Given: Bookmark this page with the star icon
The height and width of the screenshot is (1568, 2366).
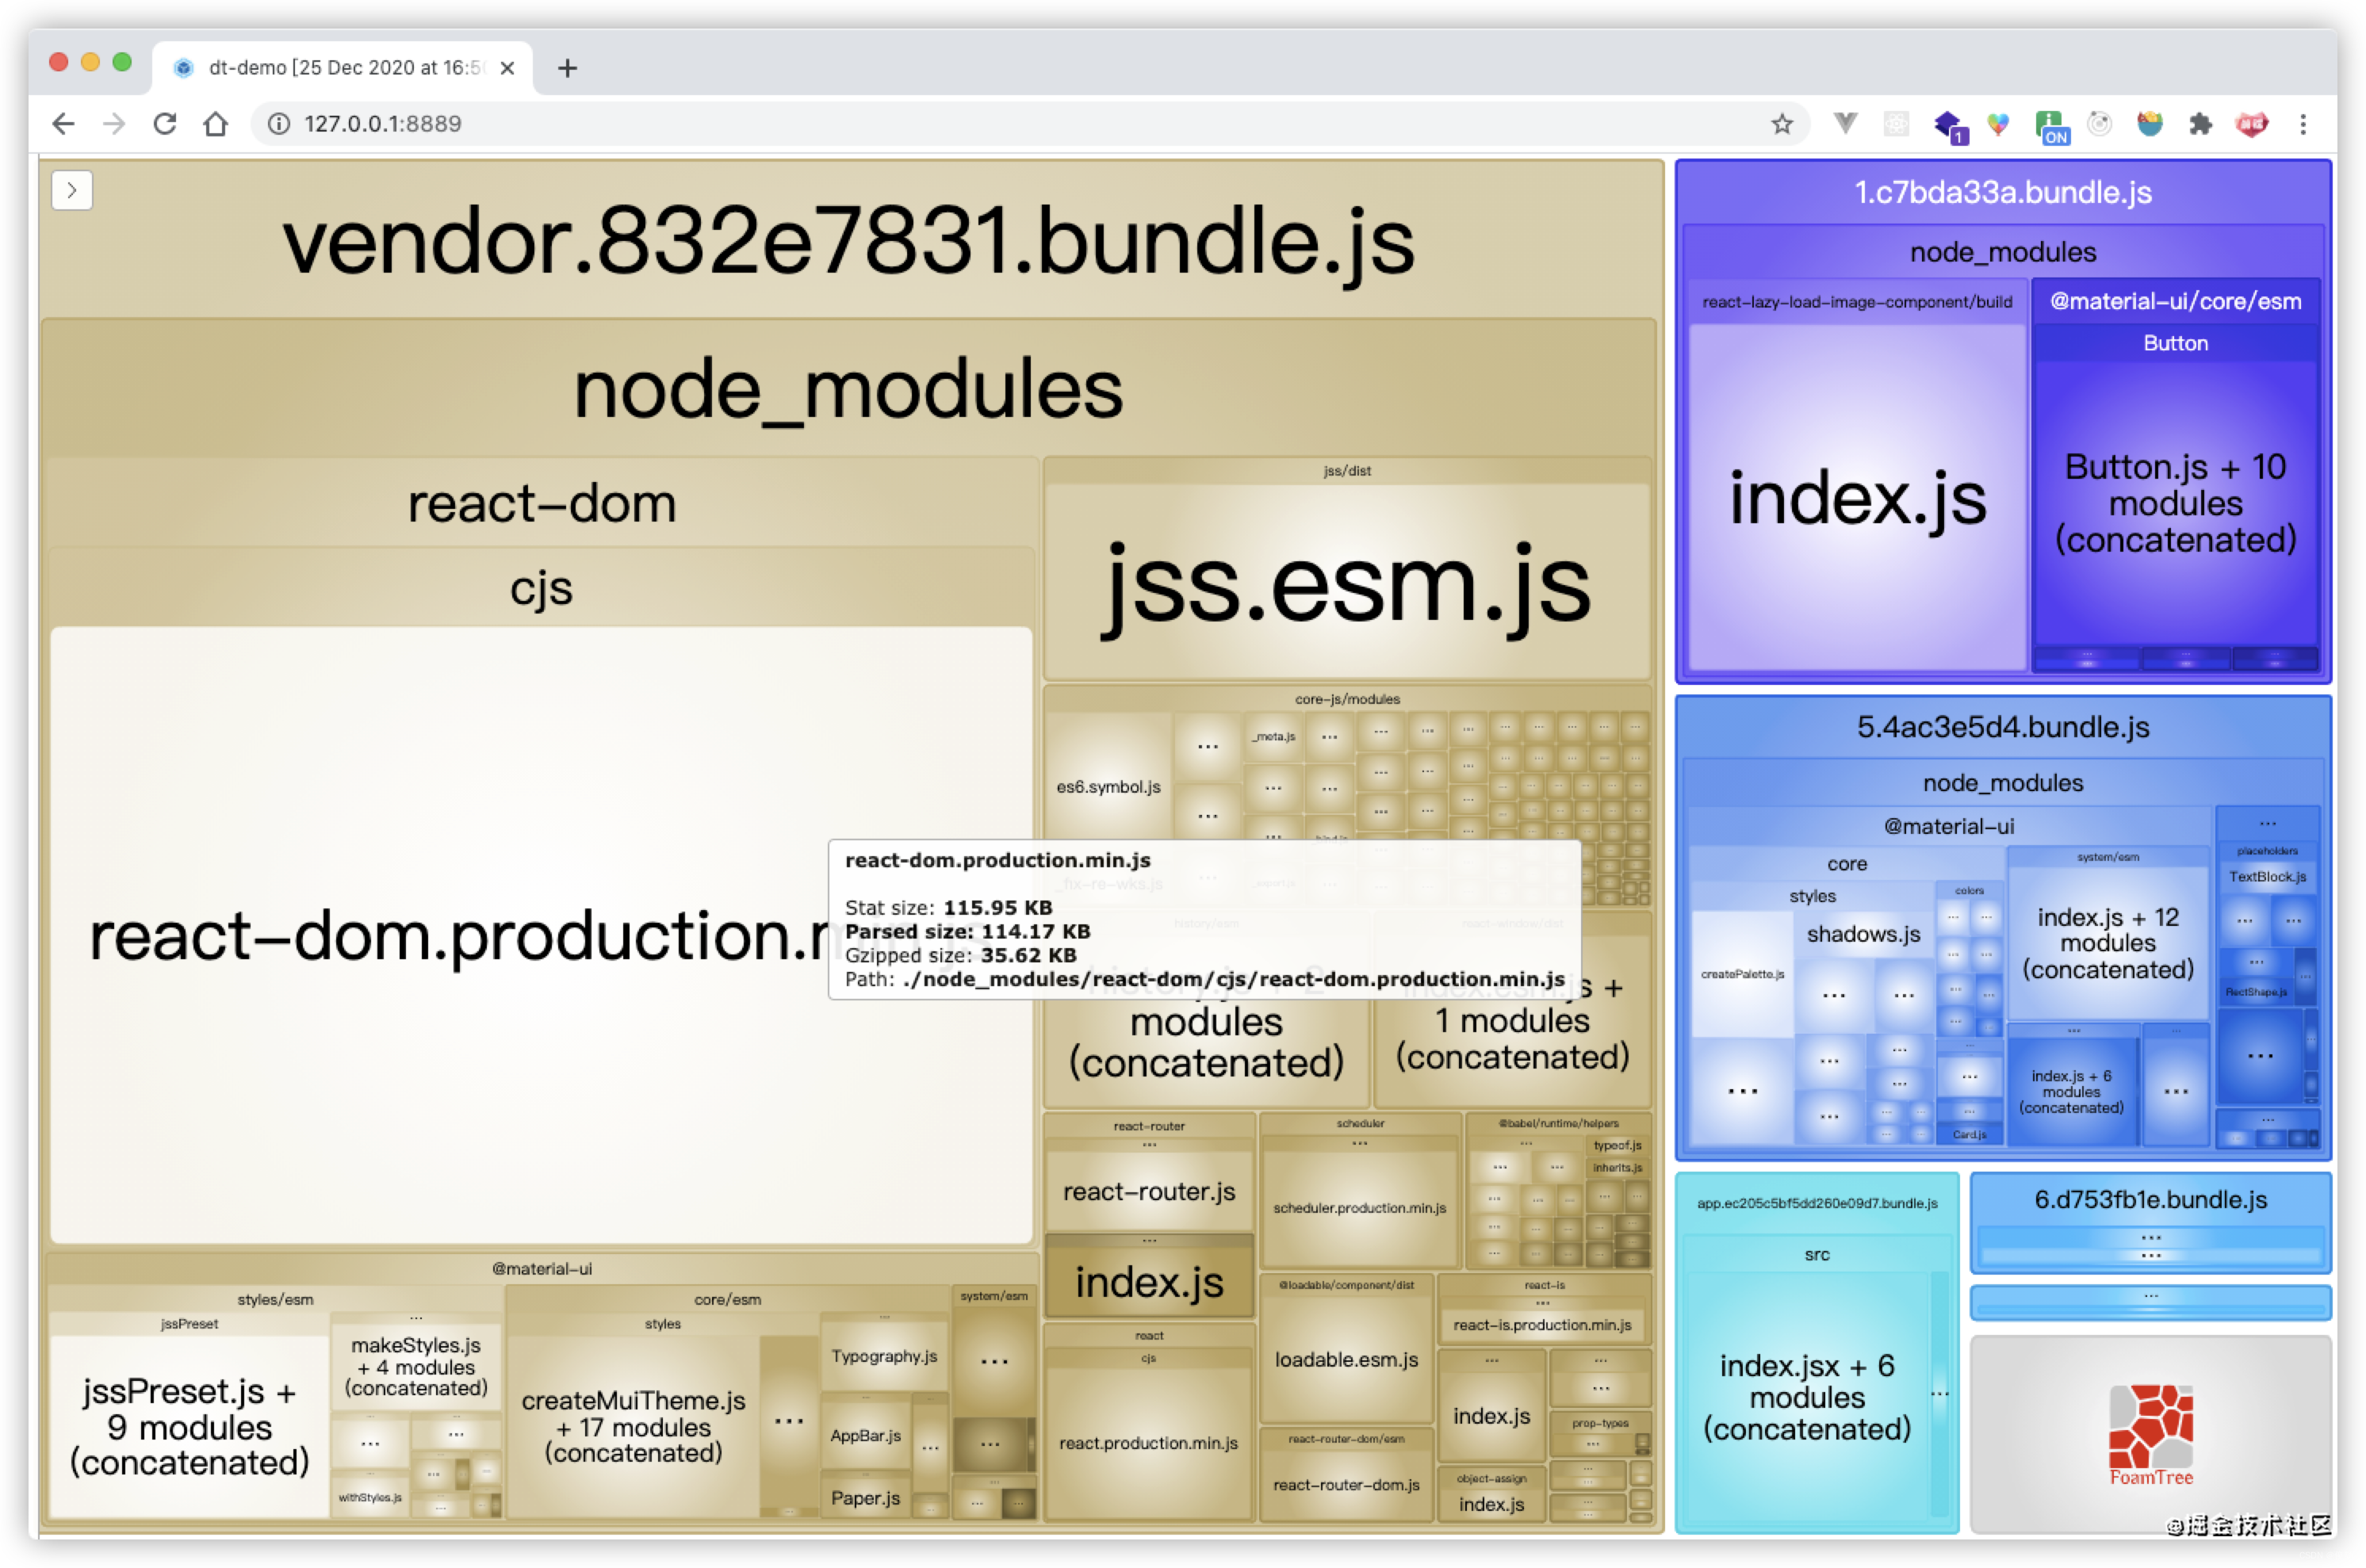Looking at the screenshot, I should click(x=1781, y=124).
